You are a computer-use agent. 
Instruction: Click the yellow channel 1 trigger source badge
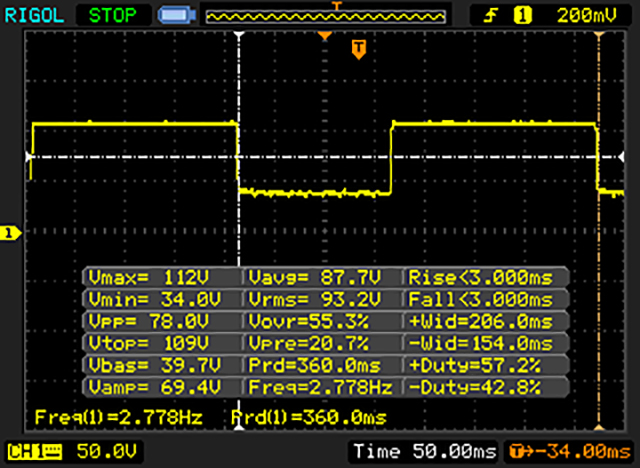522,16
